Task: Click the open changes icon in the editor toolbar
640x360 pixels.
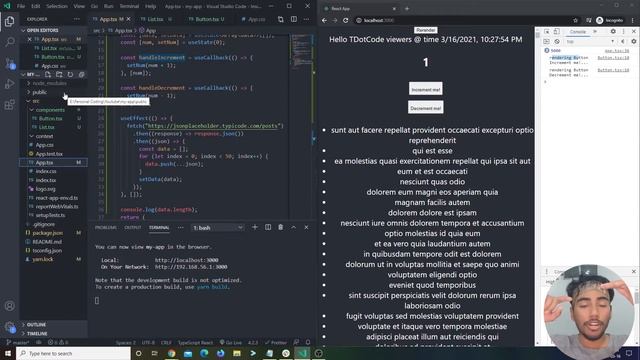Action: coord(280,19)
